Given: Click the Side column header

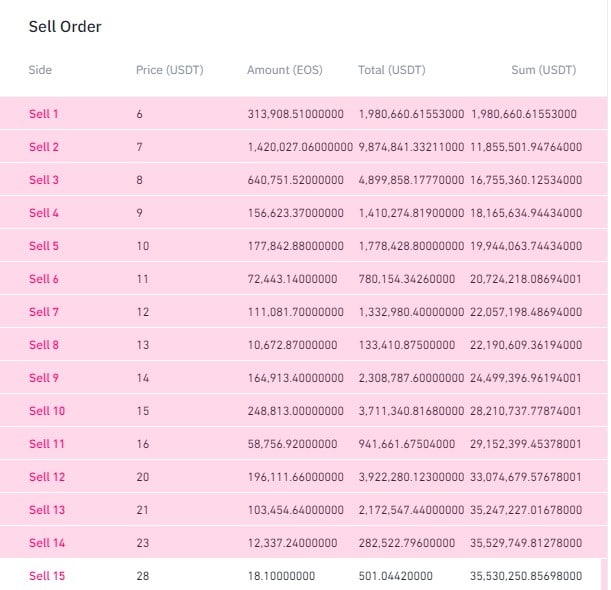Looking at the screenshot, I should click(x=40, y=70).
